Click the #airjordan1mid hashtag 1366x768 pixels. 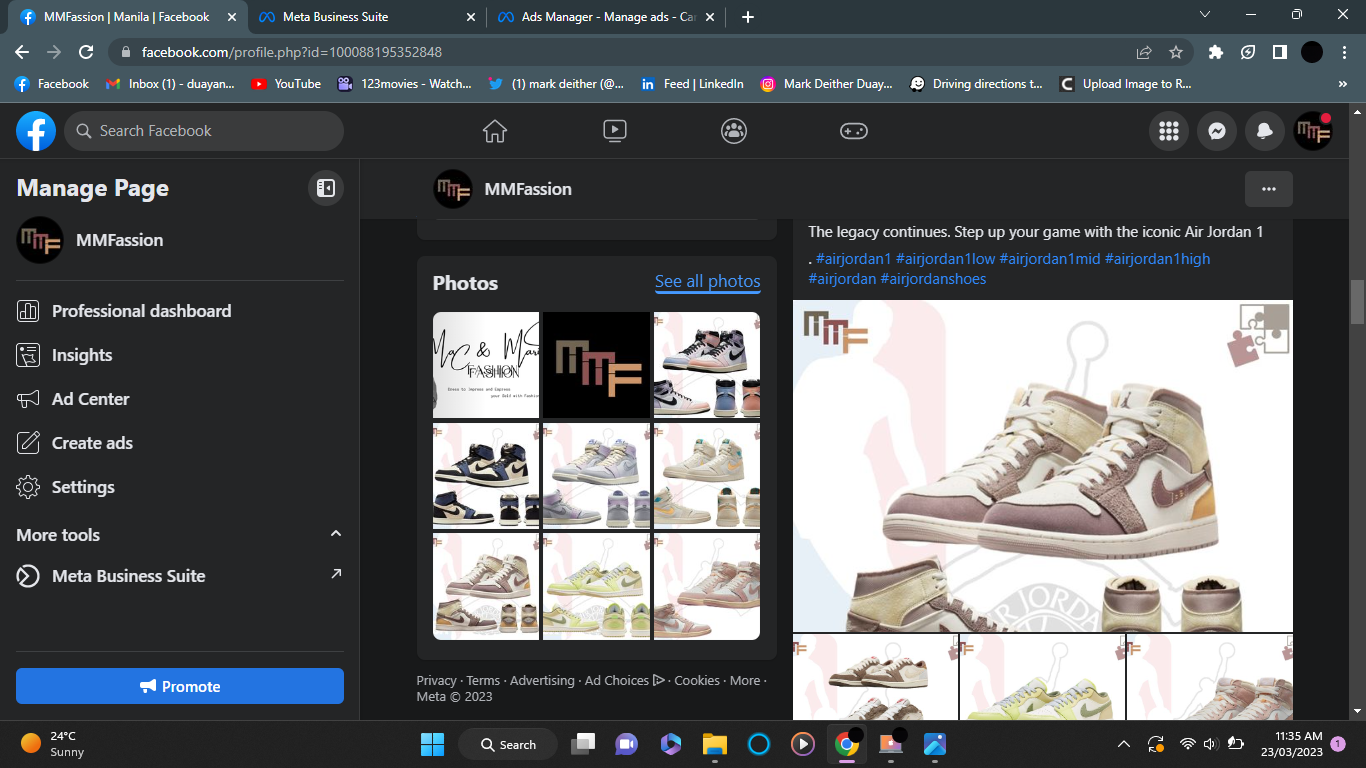coord(1050,259)
